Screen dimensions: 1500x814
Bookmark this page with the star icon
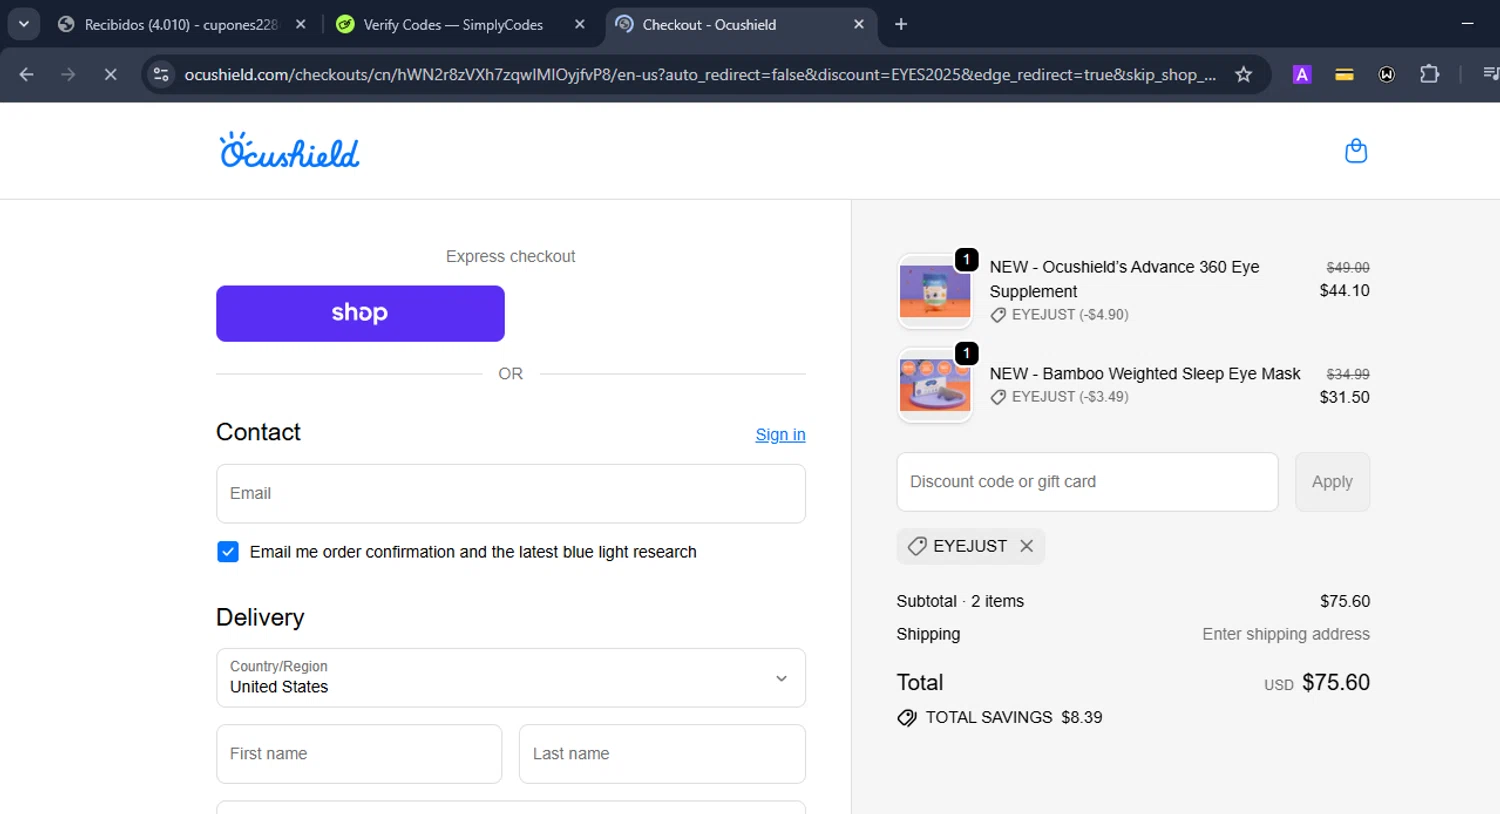tap(1243, 74)
